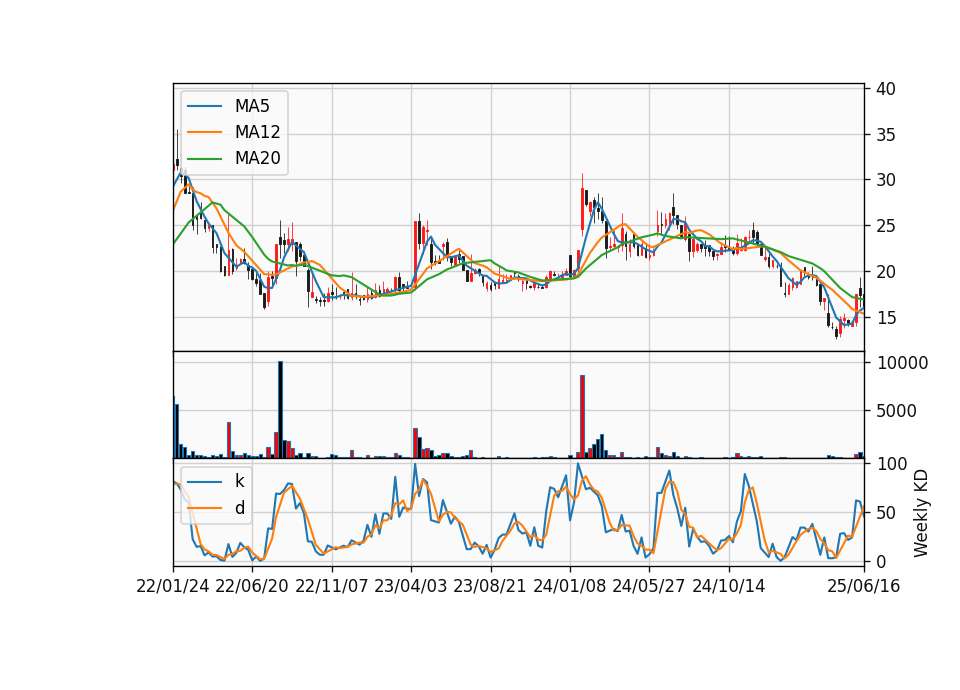Click the volume axis value 5000
The width and height of the screenshot is (960, 690).
click(x=896, y=411)
